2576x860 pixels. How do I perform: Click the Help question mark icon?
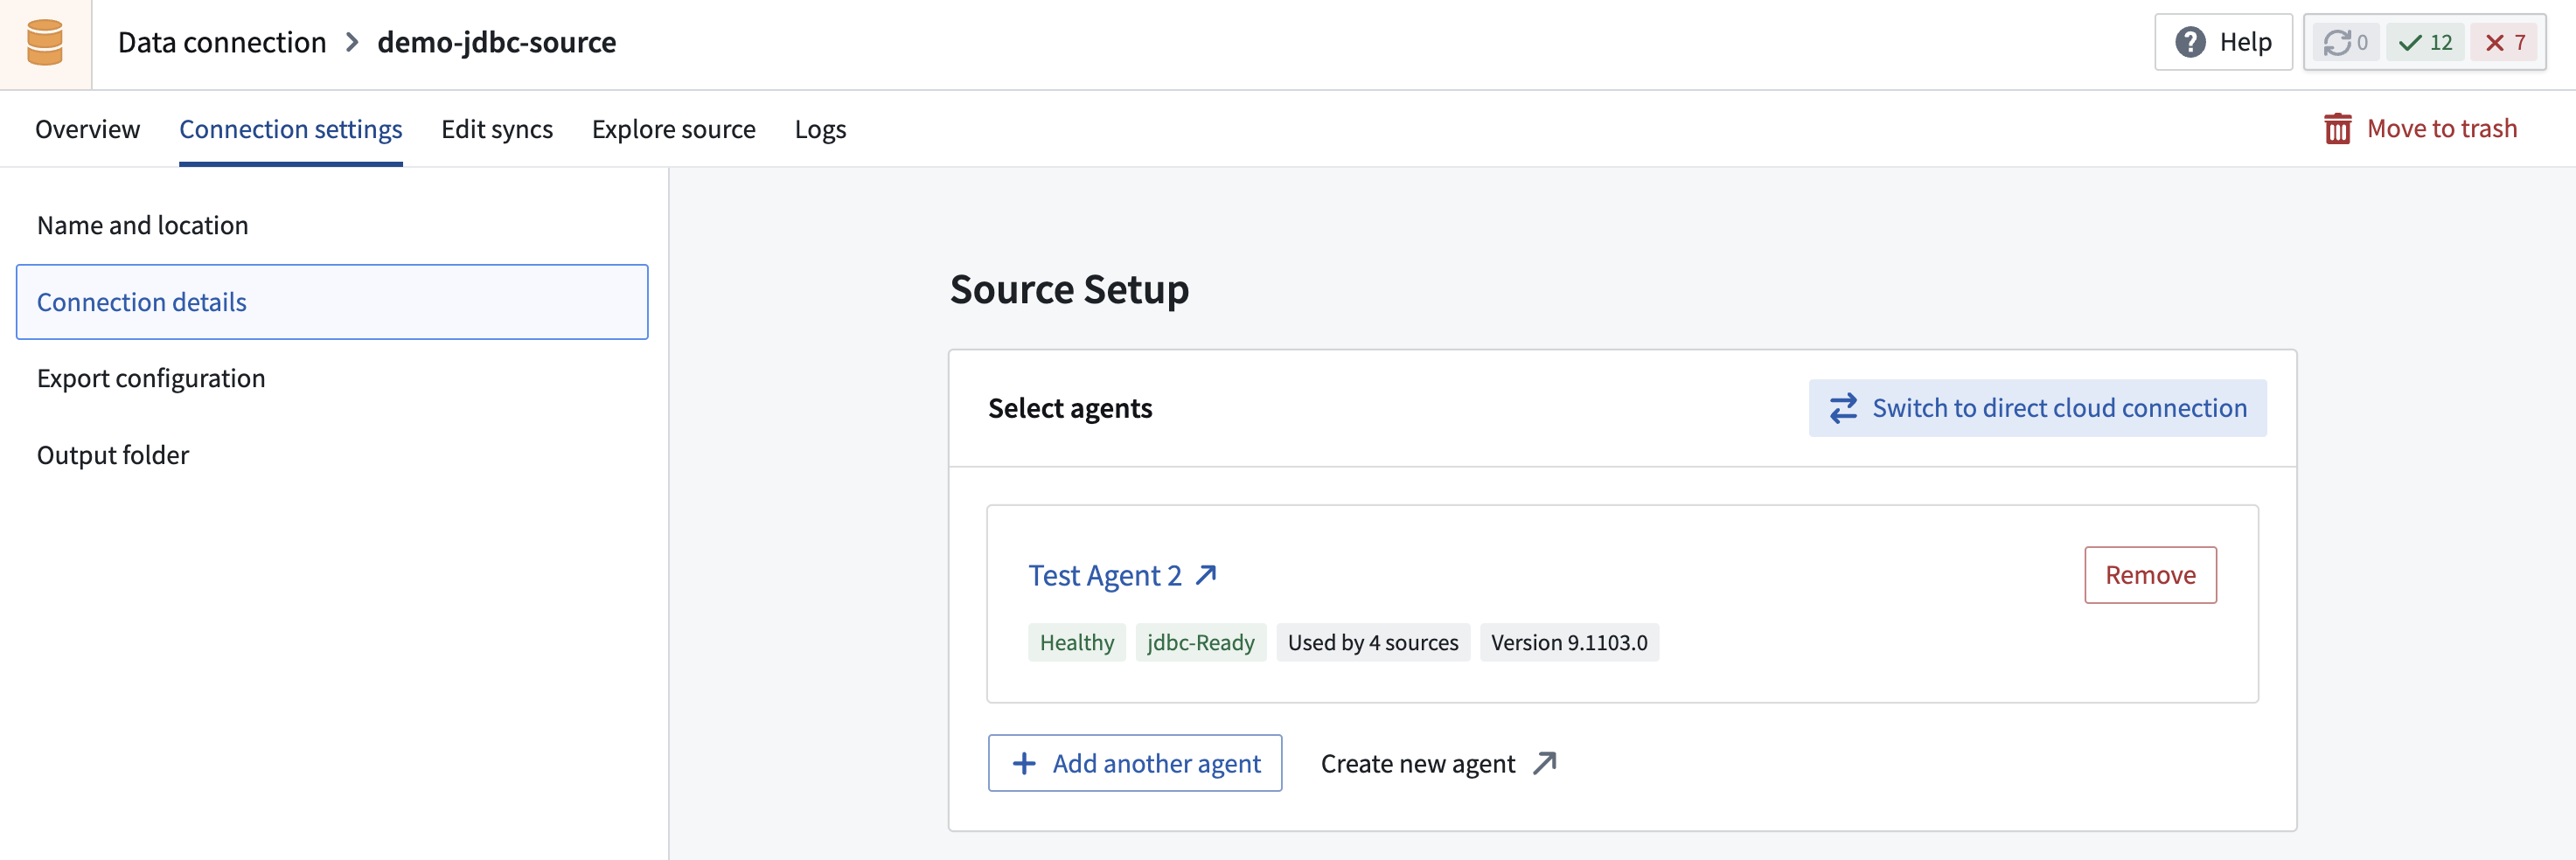2189,43
